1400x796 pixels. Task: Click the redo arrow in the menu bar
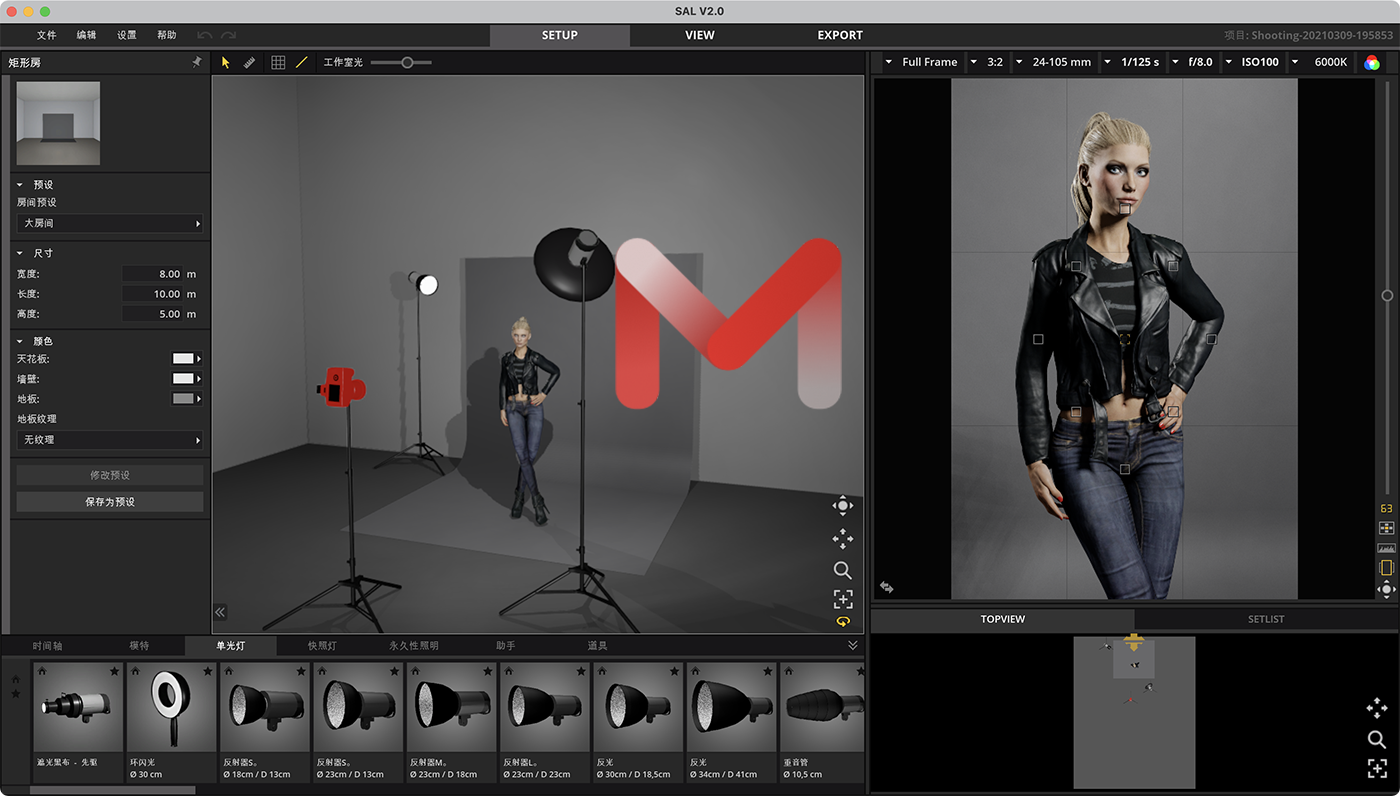[x=229, y=35]
